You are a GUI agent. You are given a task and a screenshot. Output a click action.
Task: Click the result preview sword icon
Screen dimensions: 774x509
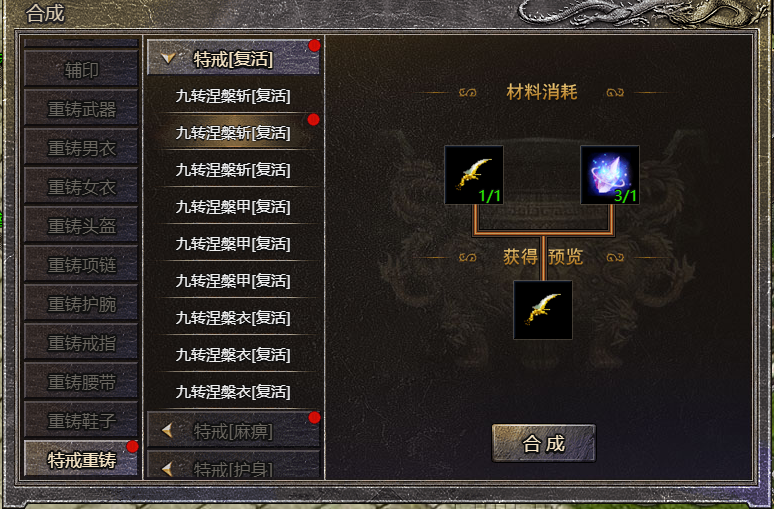[x=543, y=310]
